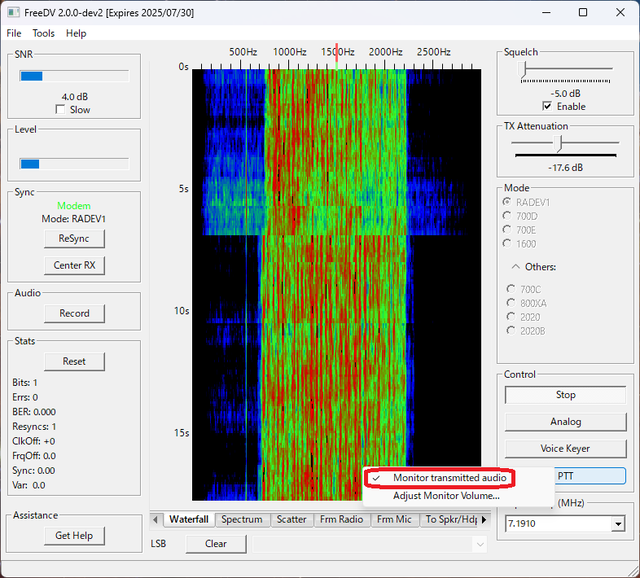This screenshot has height=578, width=640.
Task: Open the dropdown next to Clear button
Action: coord(479,544)
